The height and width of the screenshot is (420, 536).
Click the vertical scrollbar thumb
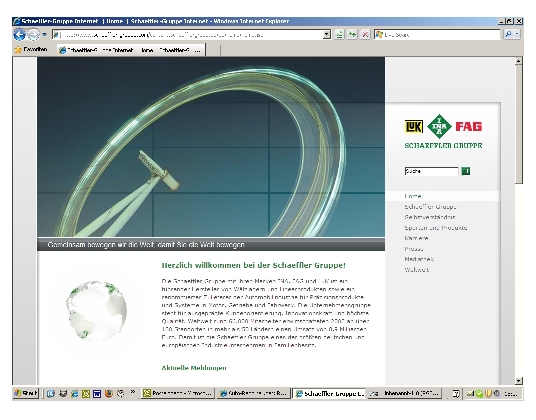pyautogui.click(x=519, y=125)
